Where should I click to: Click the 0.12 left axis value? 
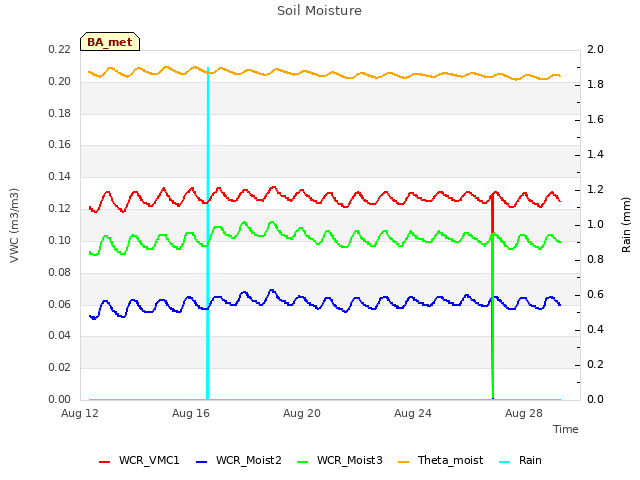pos(60,209)
